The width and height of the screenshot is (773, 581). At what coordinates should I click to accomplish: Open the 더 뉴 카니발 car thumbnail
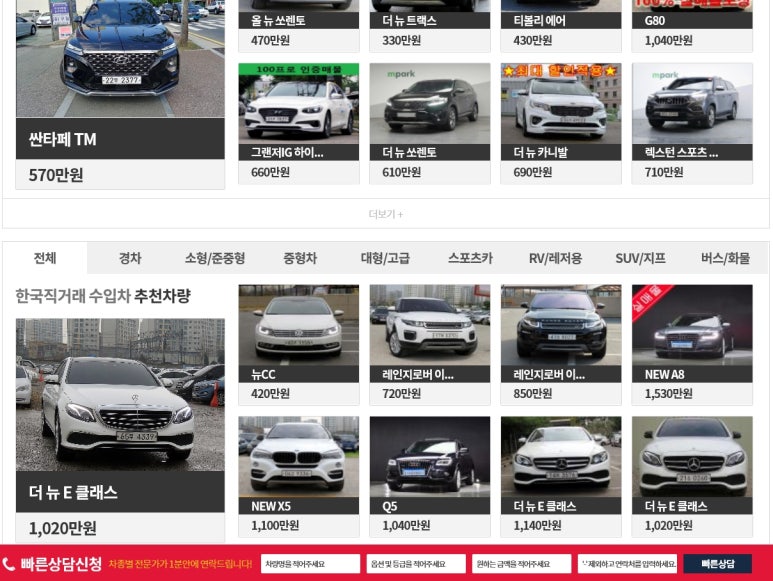click(561, 103)
